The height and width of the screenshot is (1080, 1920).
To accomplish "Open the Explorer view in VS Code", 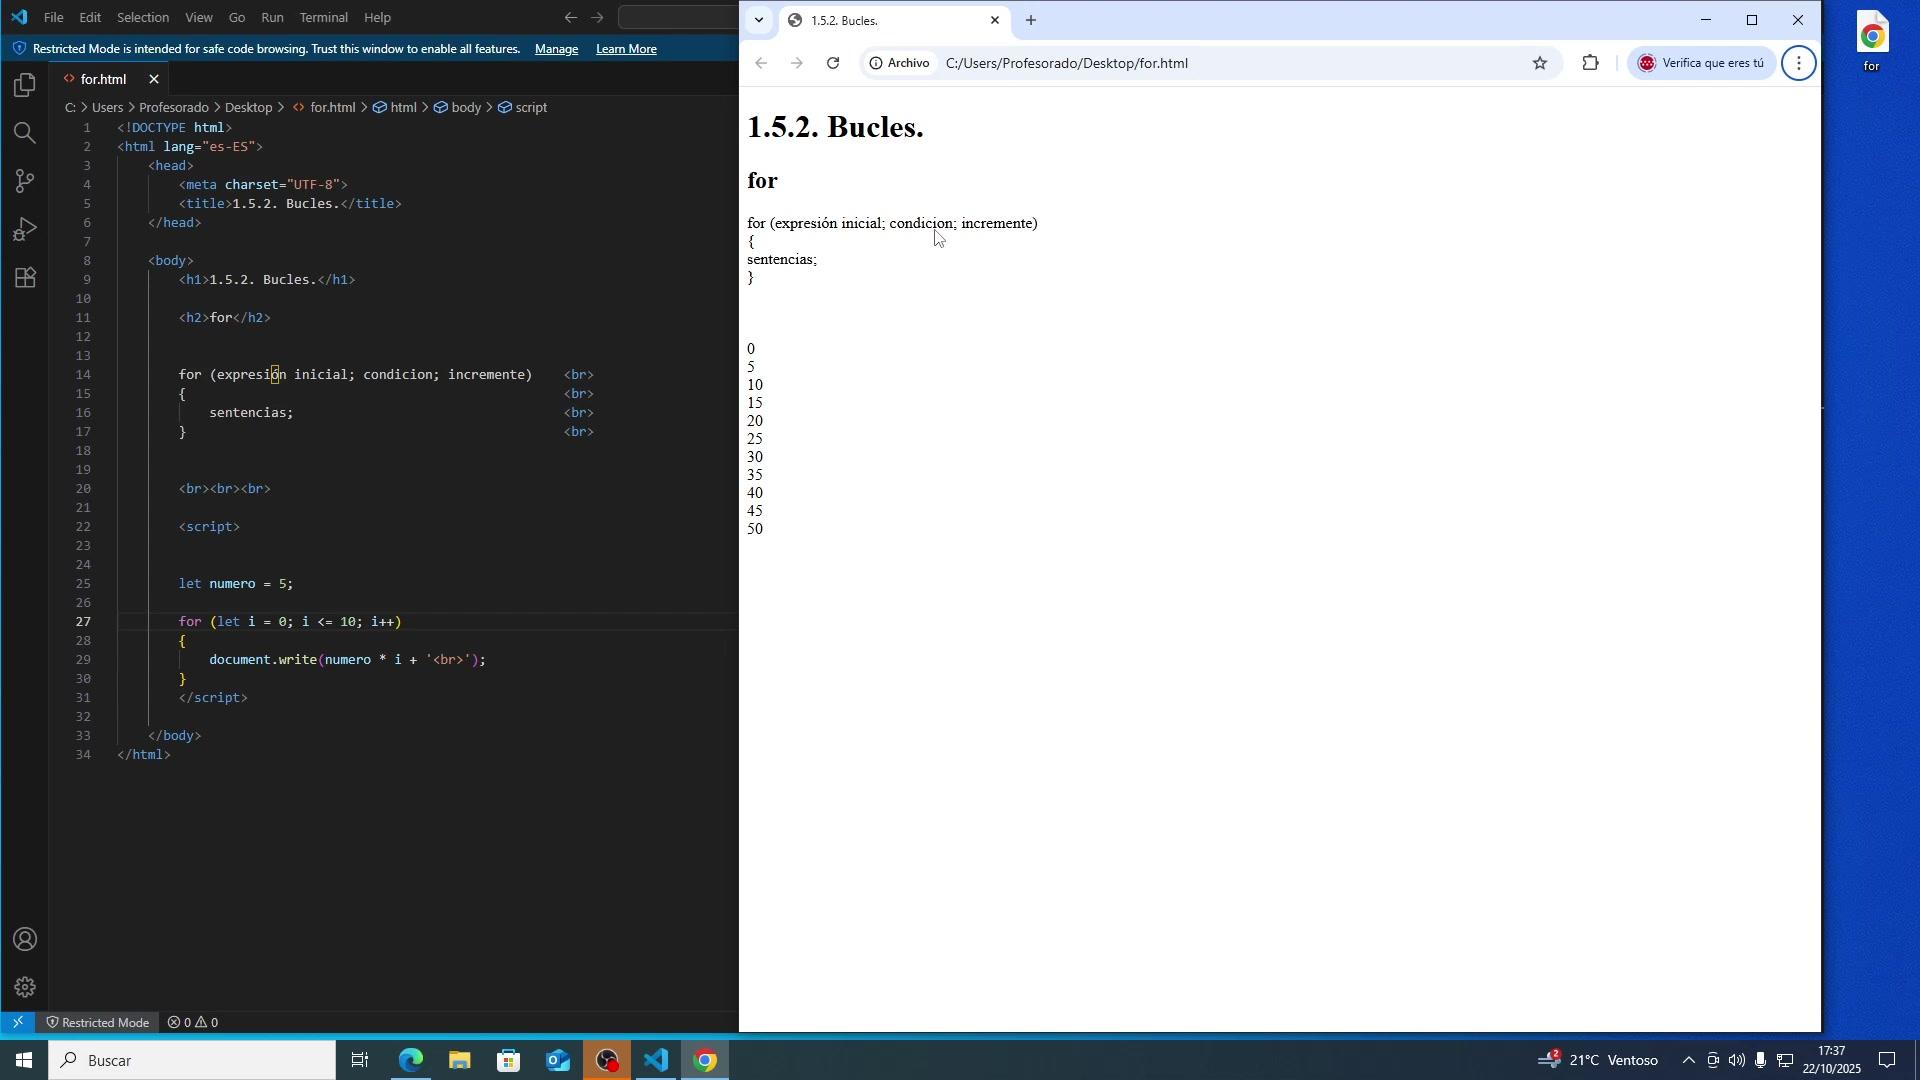I will (25, 86).
